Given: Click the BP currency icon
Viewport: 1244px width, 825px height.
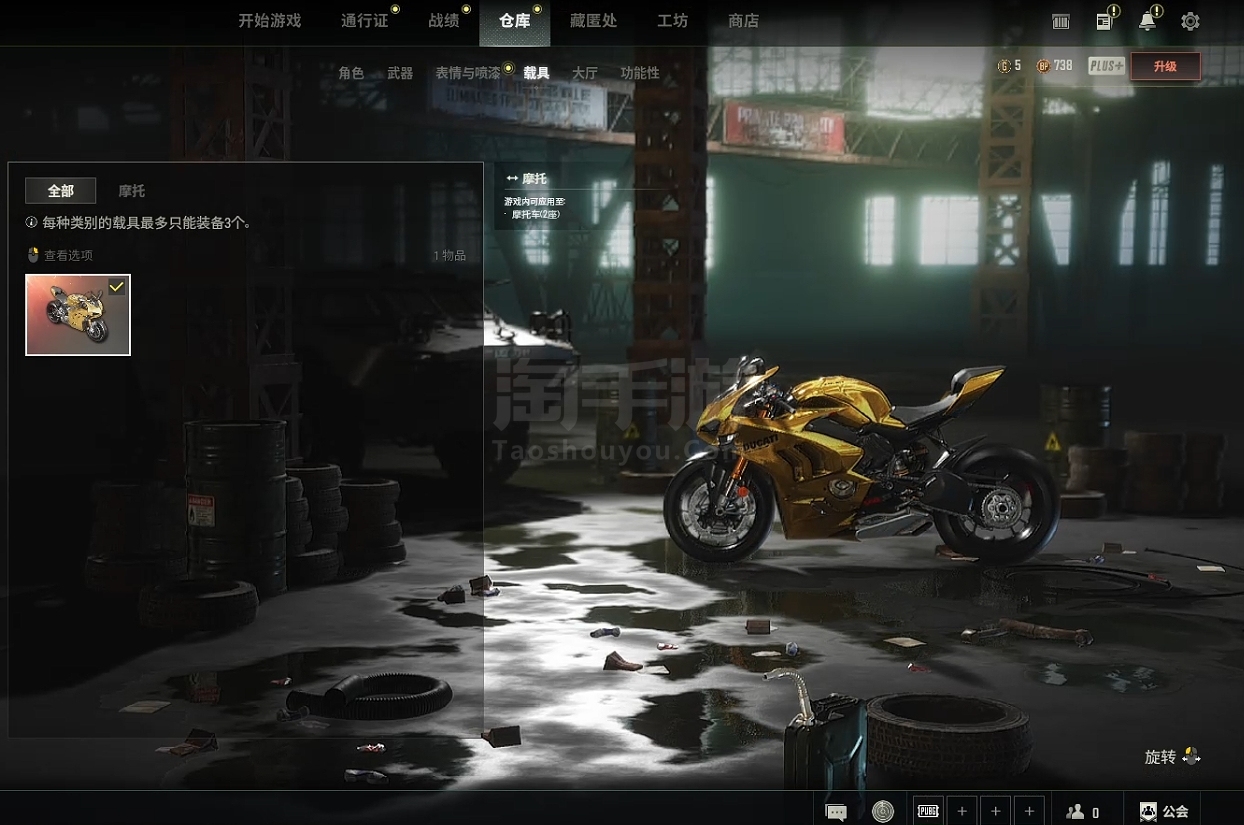Looking at the screenshot, I should click(x=1043, y=66).
